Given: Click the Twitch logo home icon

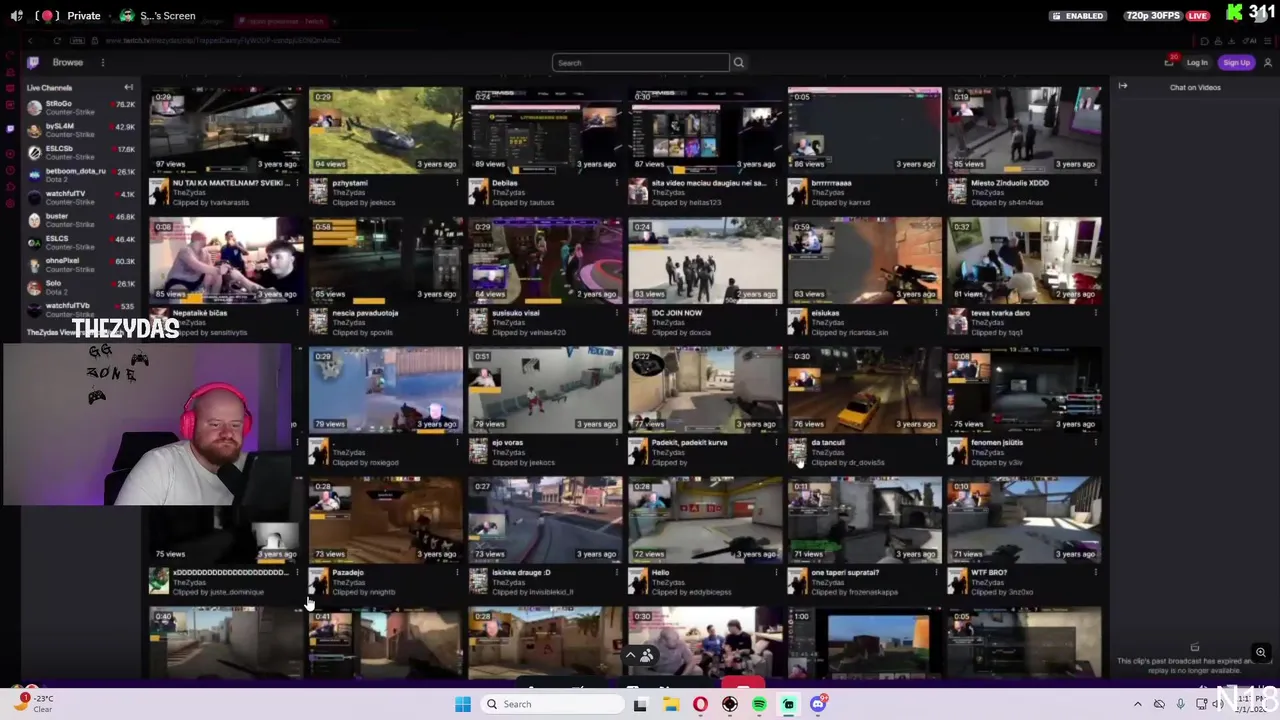Looking at the screenshot, I should [x=33, y=62].
